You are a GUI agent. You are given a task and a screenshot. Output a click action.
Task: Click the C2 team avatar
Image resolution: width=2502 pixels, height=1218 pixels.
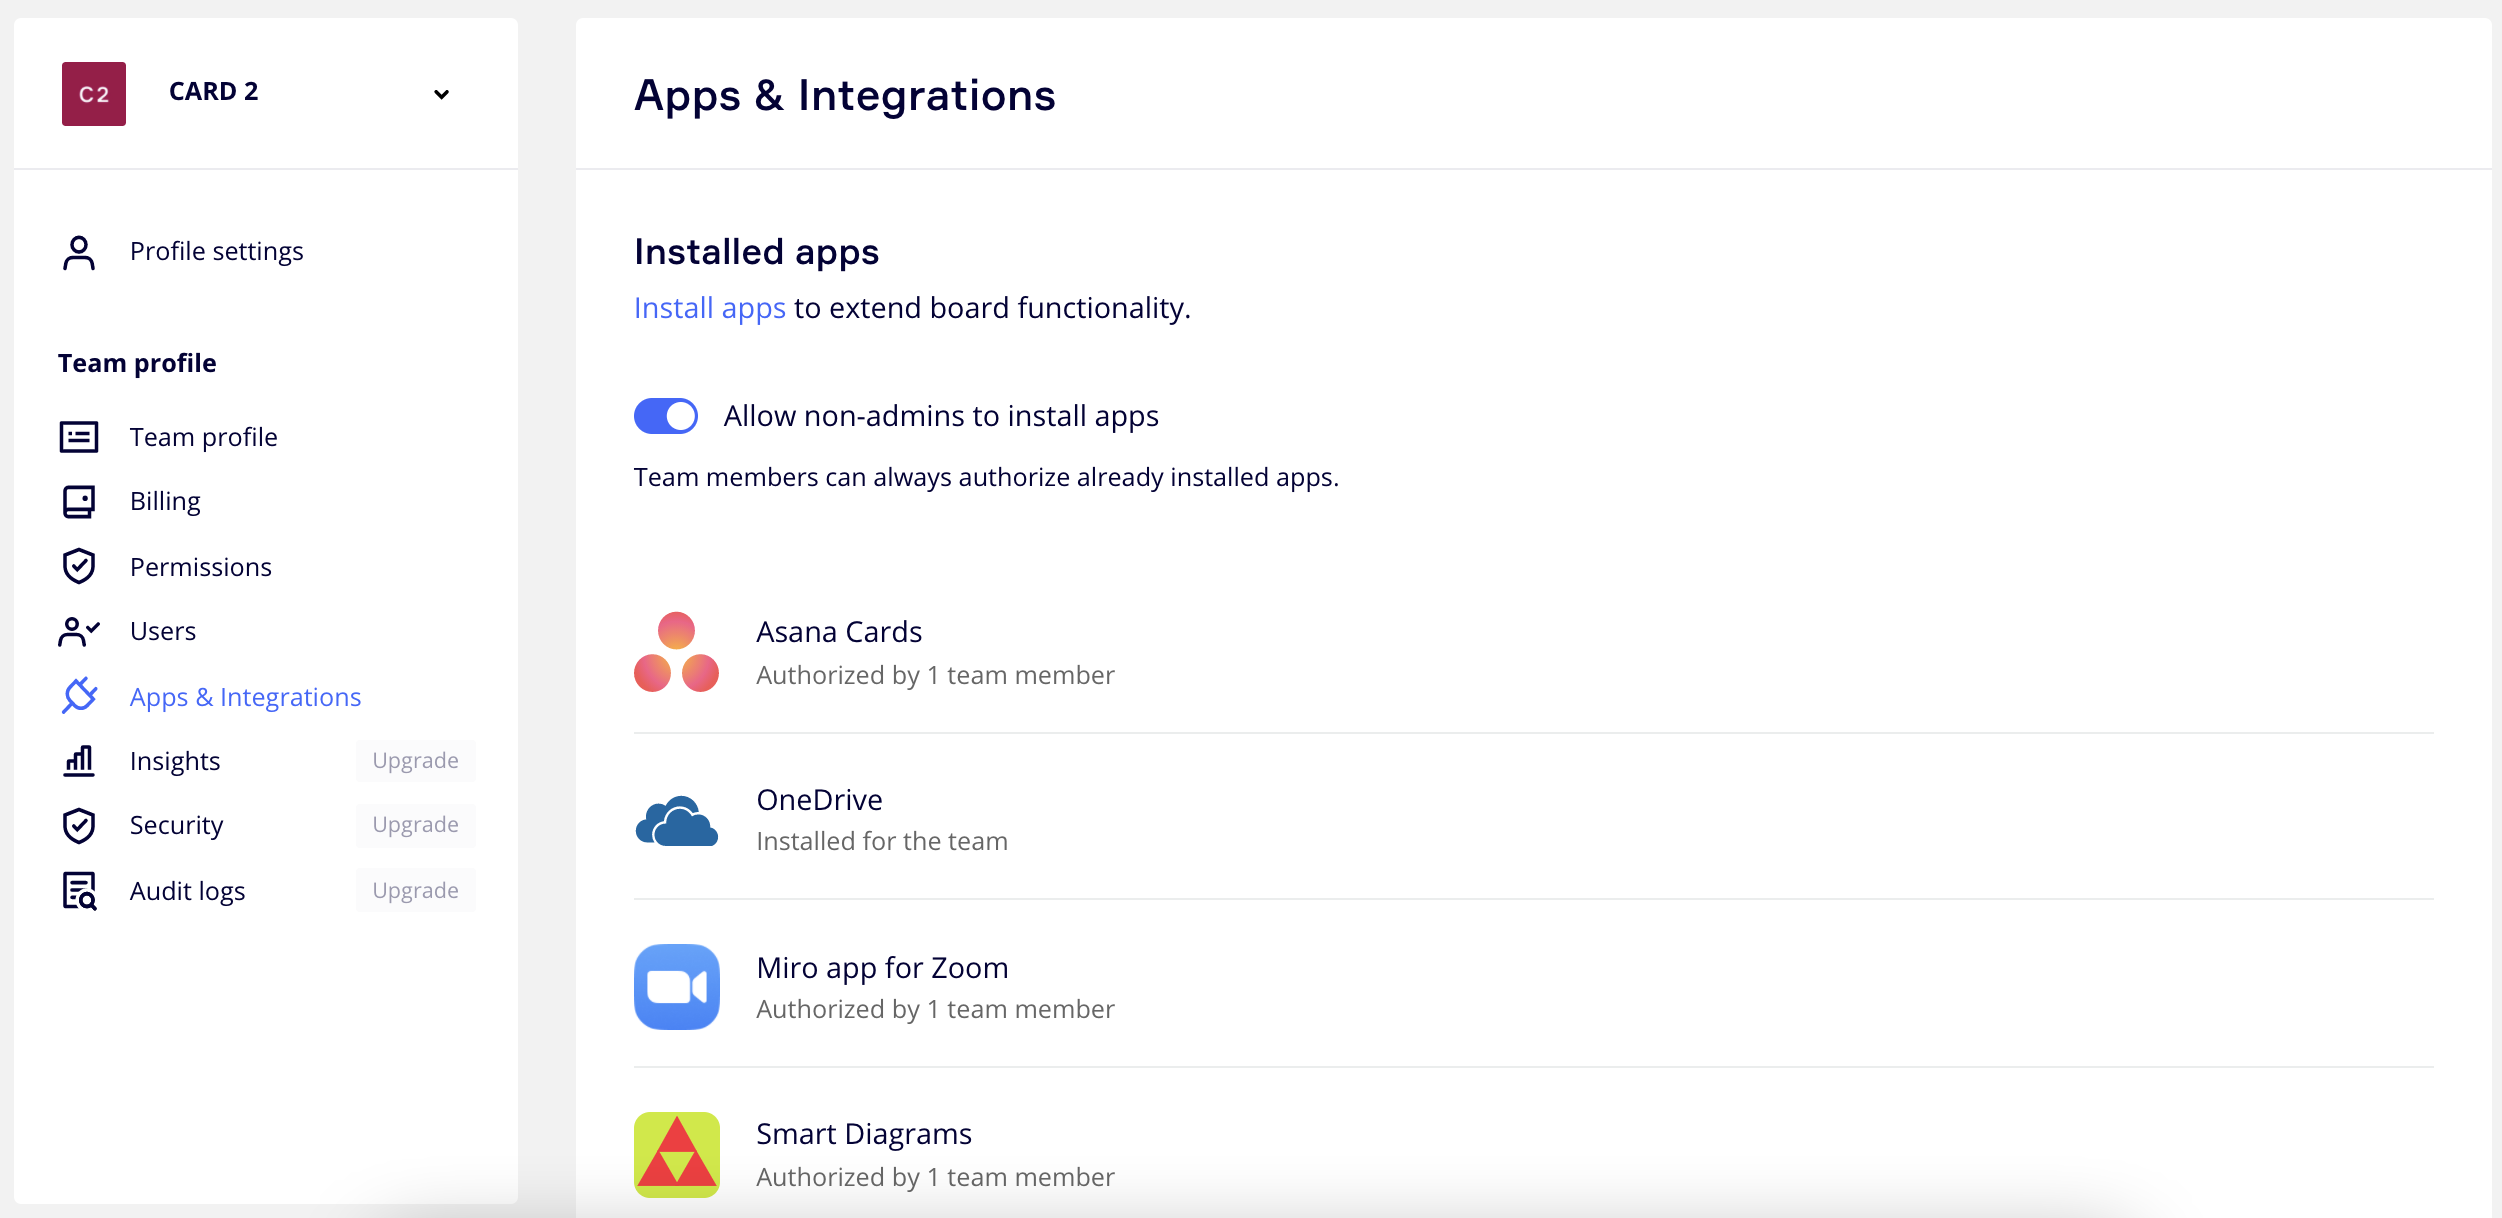[x=94, y=94]
